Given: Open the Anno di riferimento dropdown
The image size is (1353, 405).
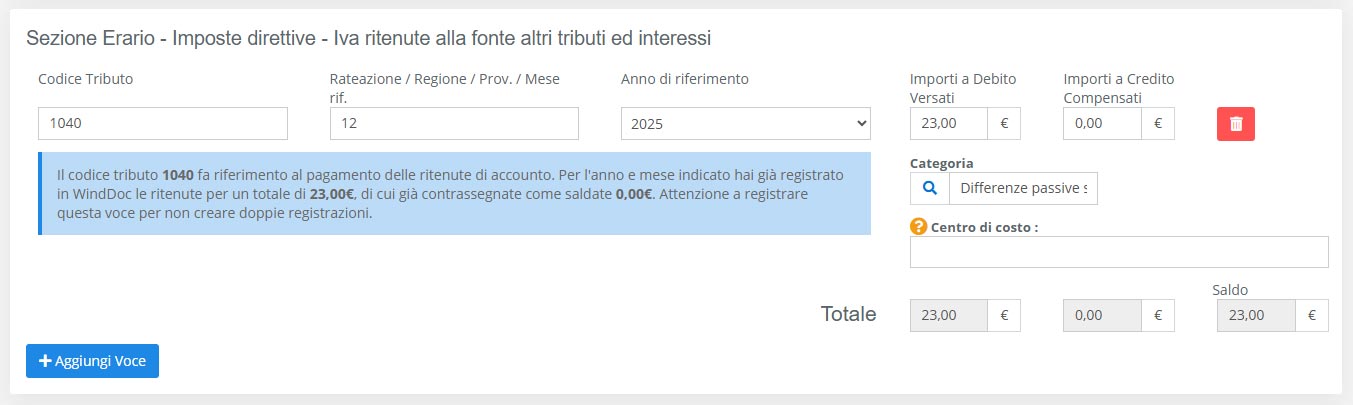Looking at the screenshot, I should 745,124.
